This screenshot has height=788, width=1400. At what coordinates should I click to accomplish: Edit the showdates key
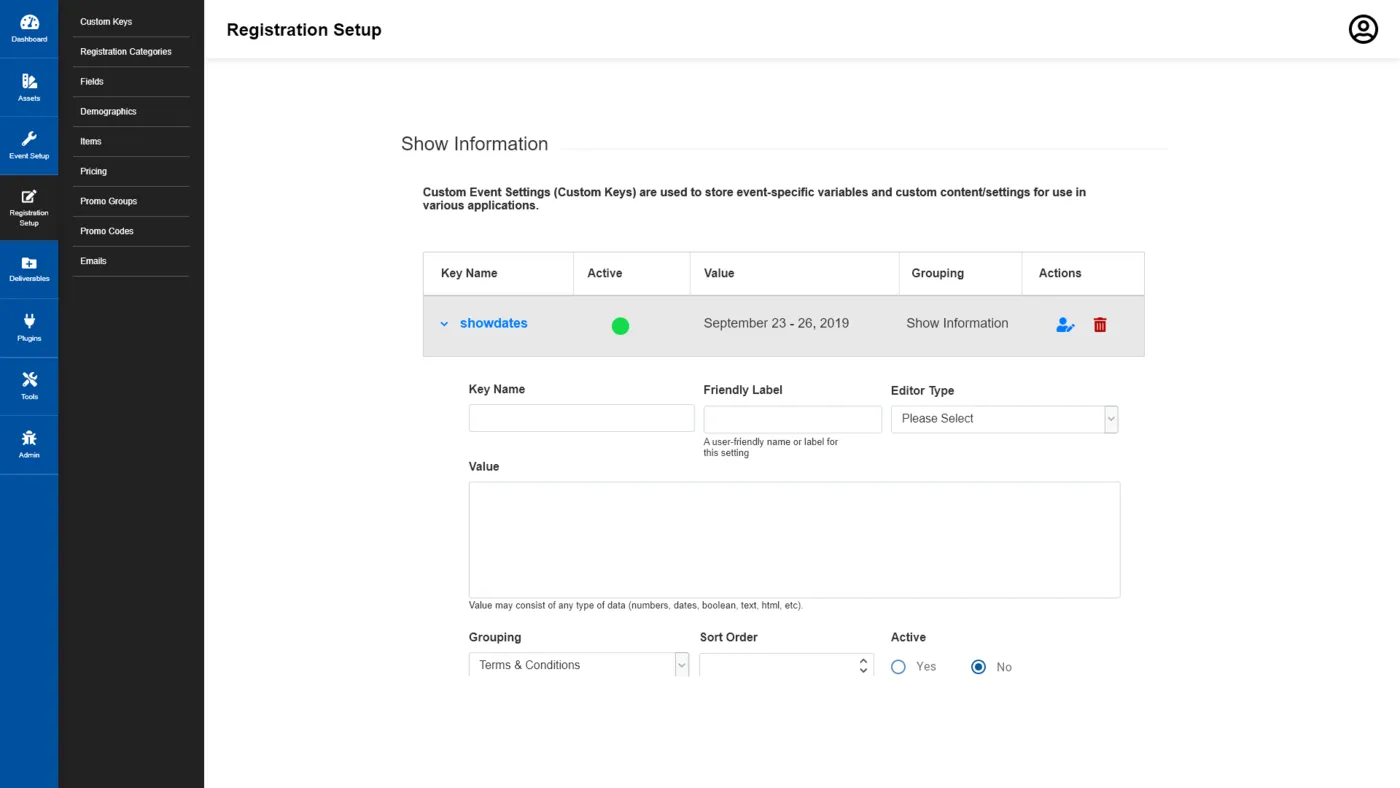pyautogui.click(x=1065, y=325)
